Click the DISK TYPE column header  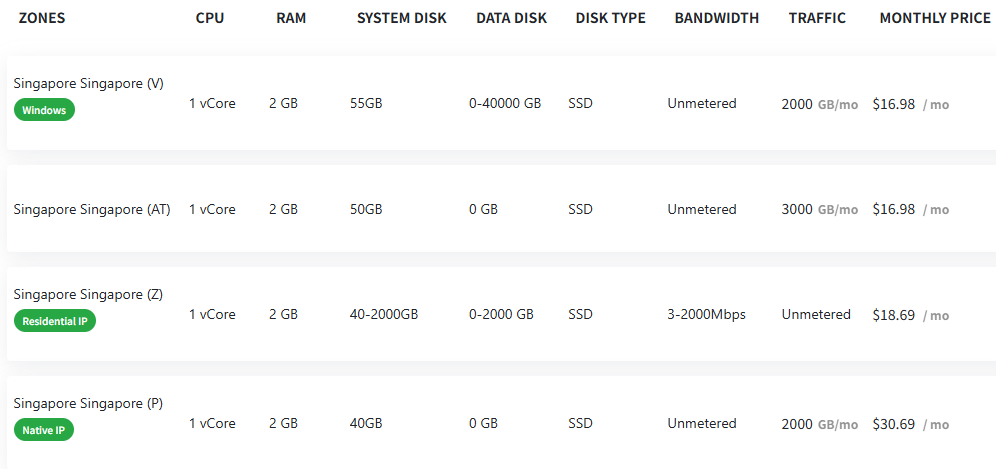(x=610, y=18)
